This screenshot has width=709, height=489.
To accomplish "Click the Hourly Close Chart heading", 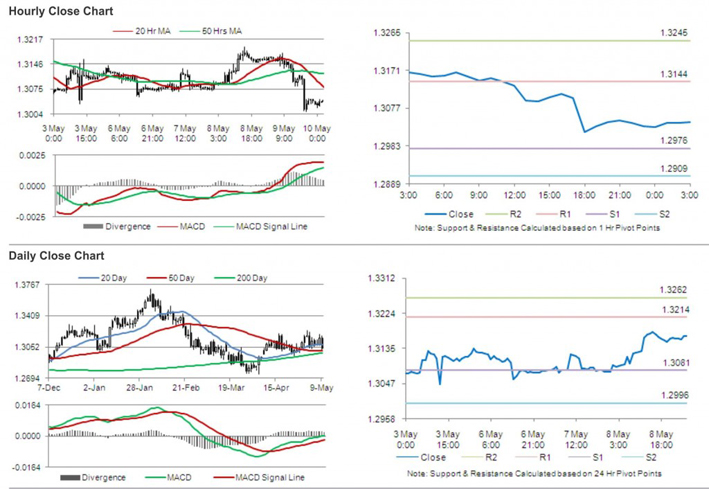I will tap(61, 11).
